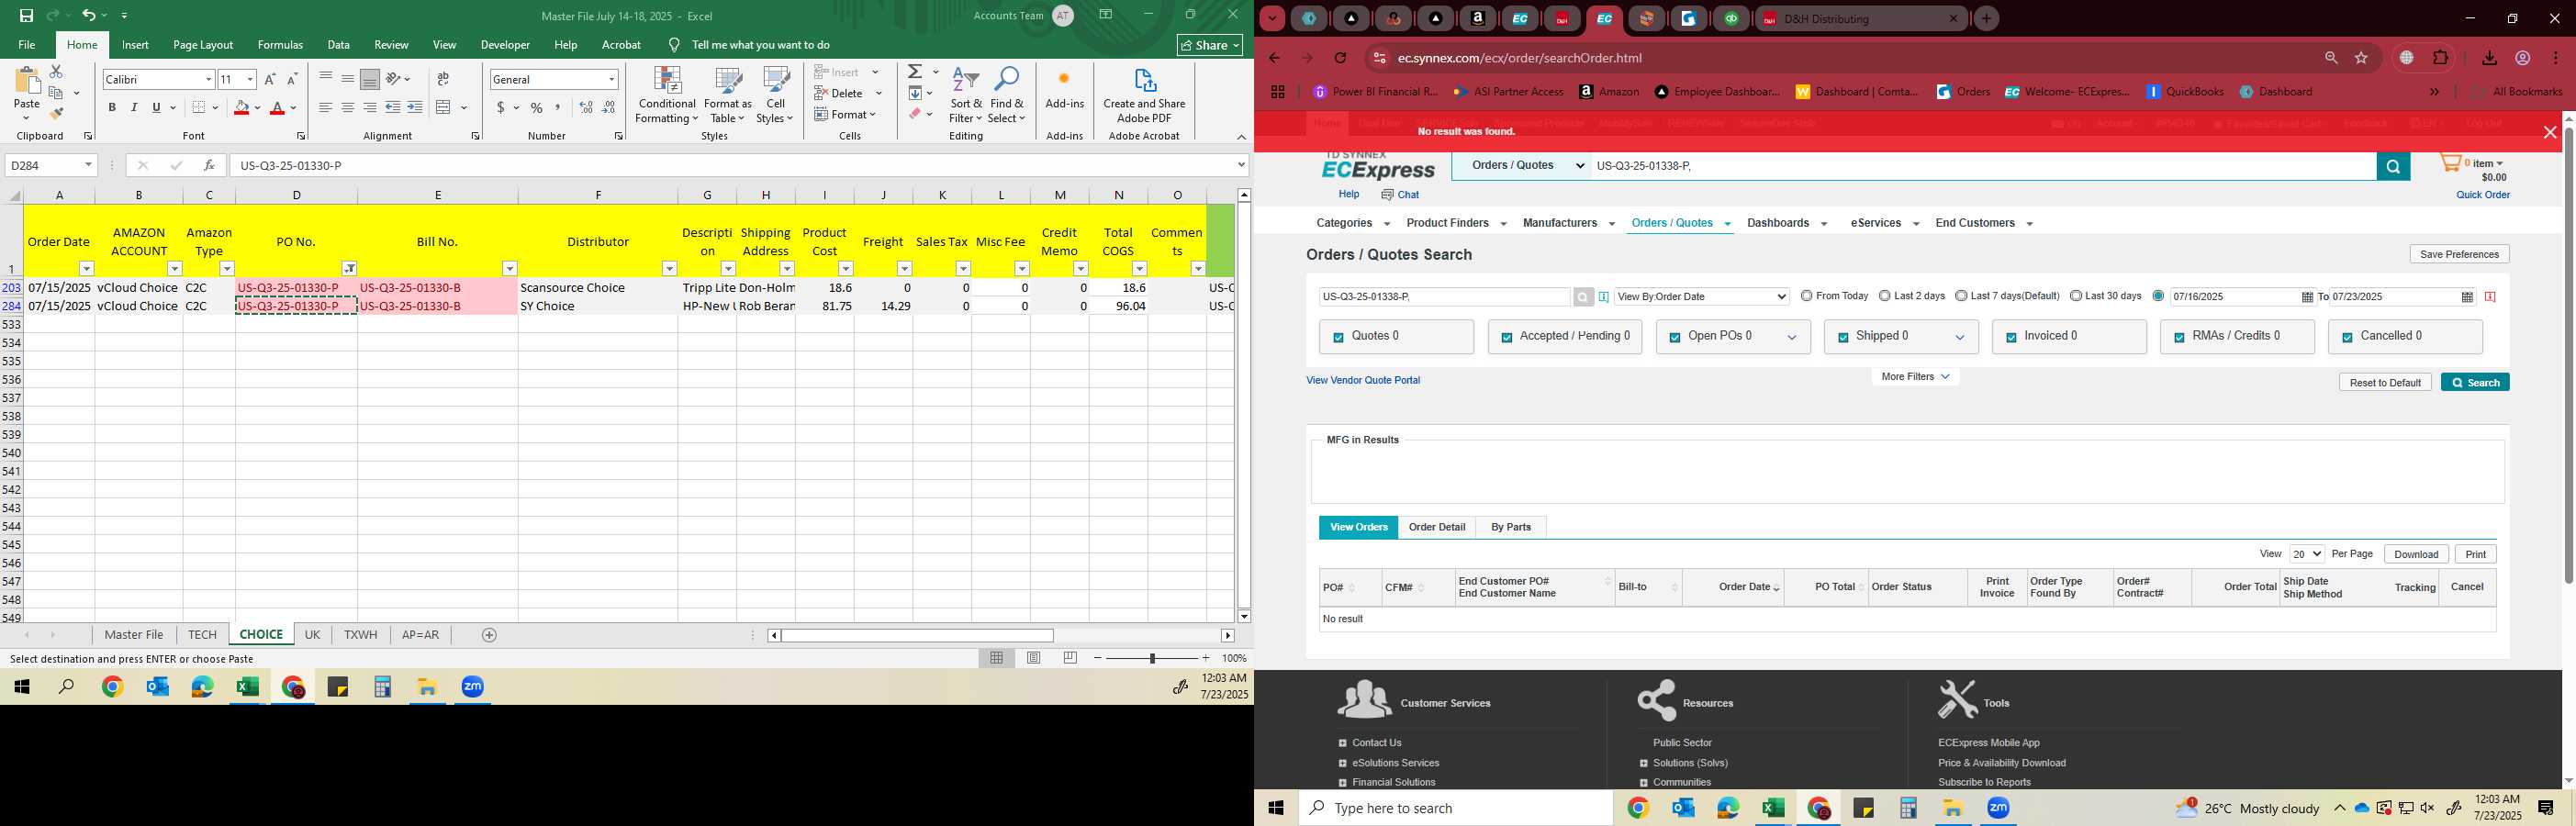Click the Excel Save icon

(27, 15)
